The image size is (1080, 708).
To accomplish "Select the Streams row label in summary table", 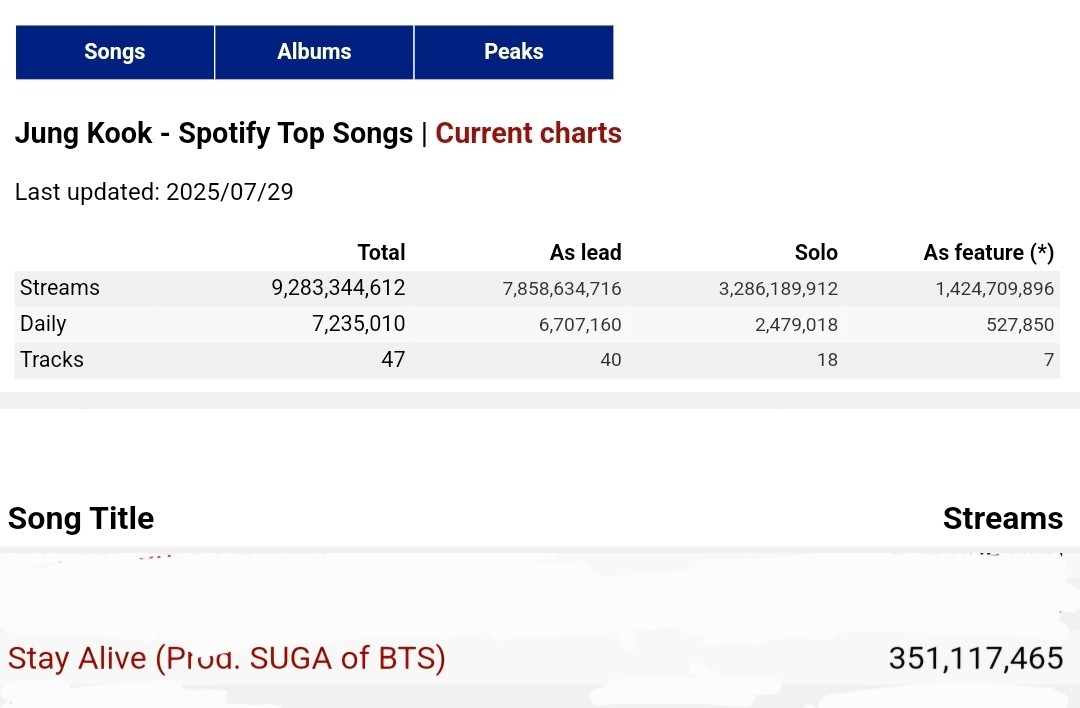I will (60, 288).
